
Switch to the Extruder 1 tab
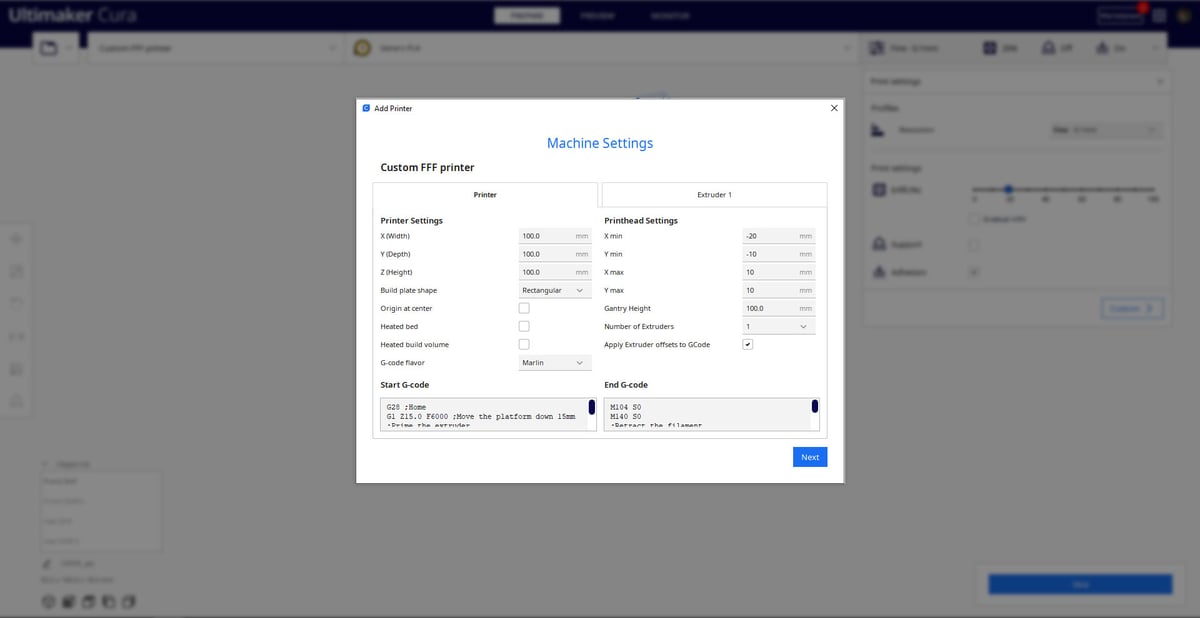click(714, 195)
